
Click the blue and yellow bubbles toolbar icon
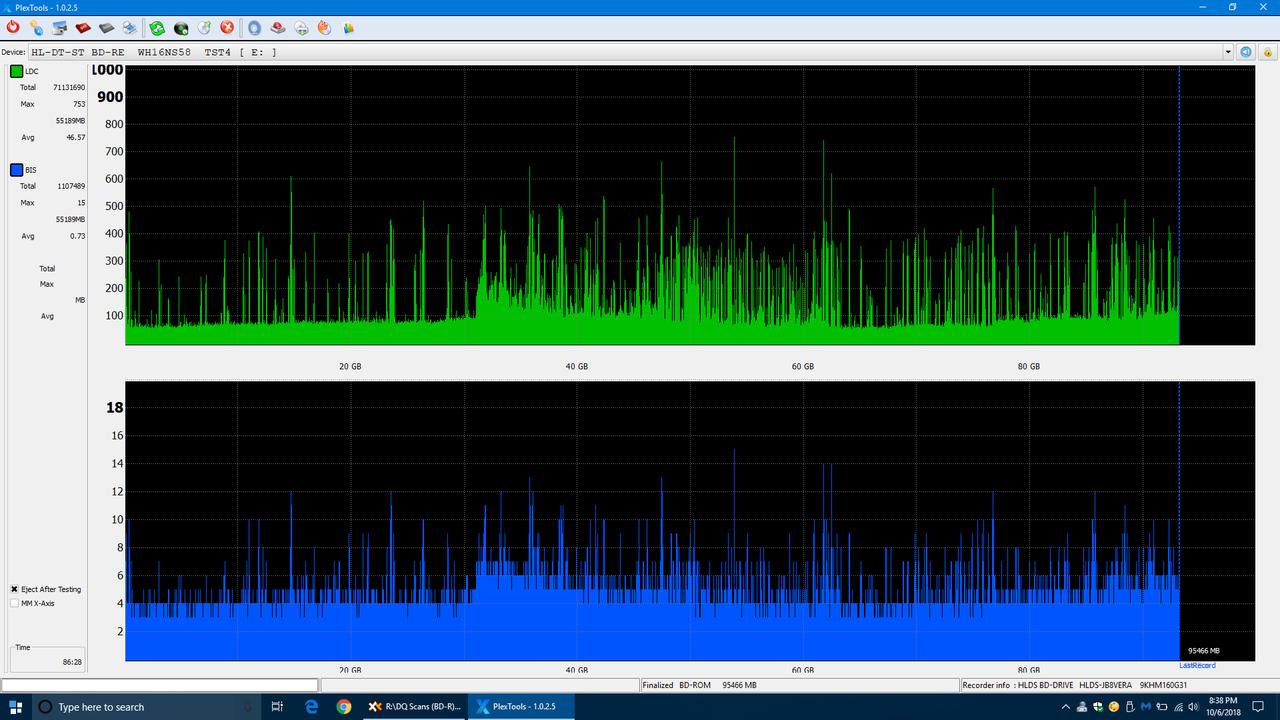pos(36,28)
